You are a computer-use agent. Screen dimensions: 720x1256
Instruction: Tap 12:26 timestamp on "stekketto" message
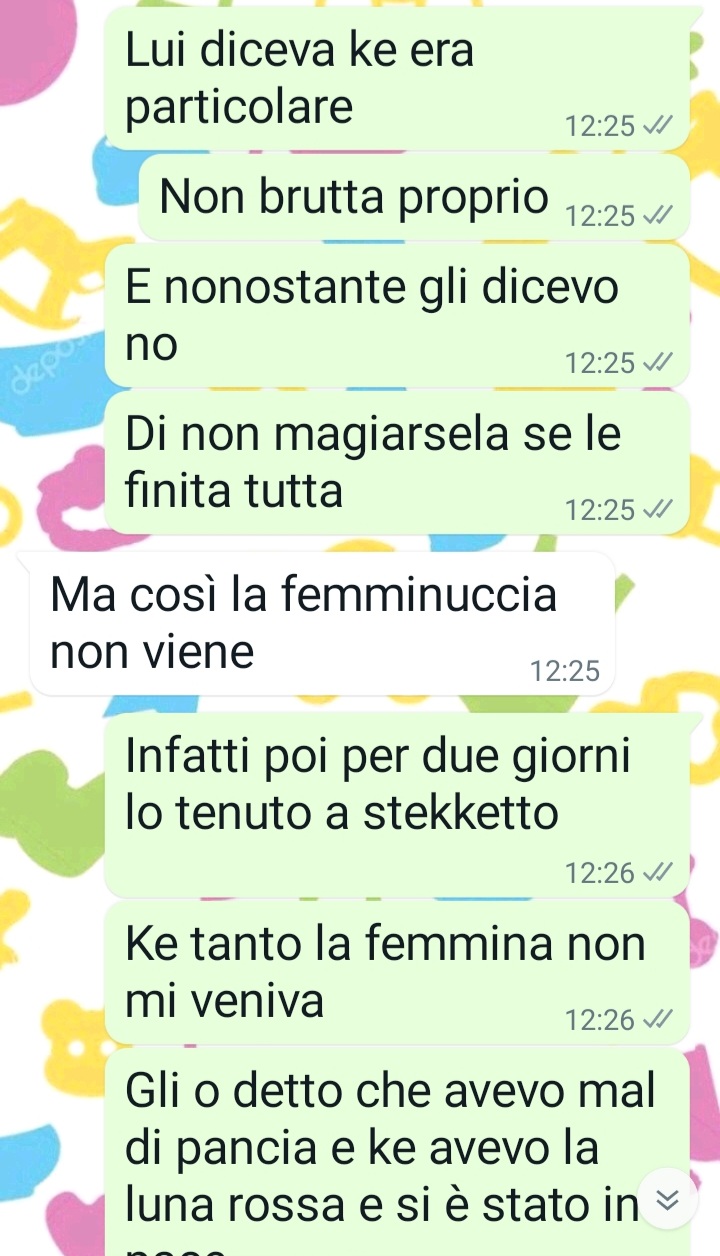tap(600, 874)
